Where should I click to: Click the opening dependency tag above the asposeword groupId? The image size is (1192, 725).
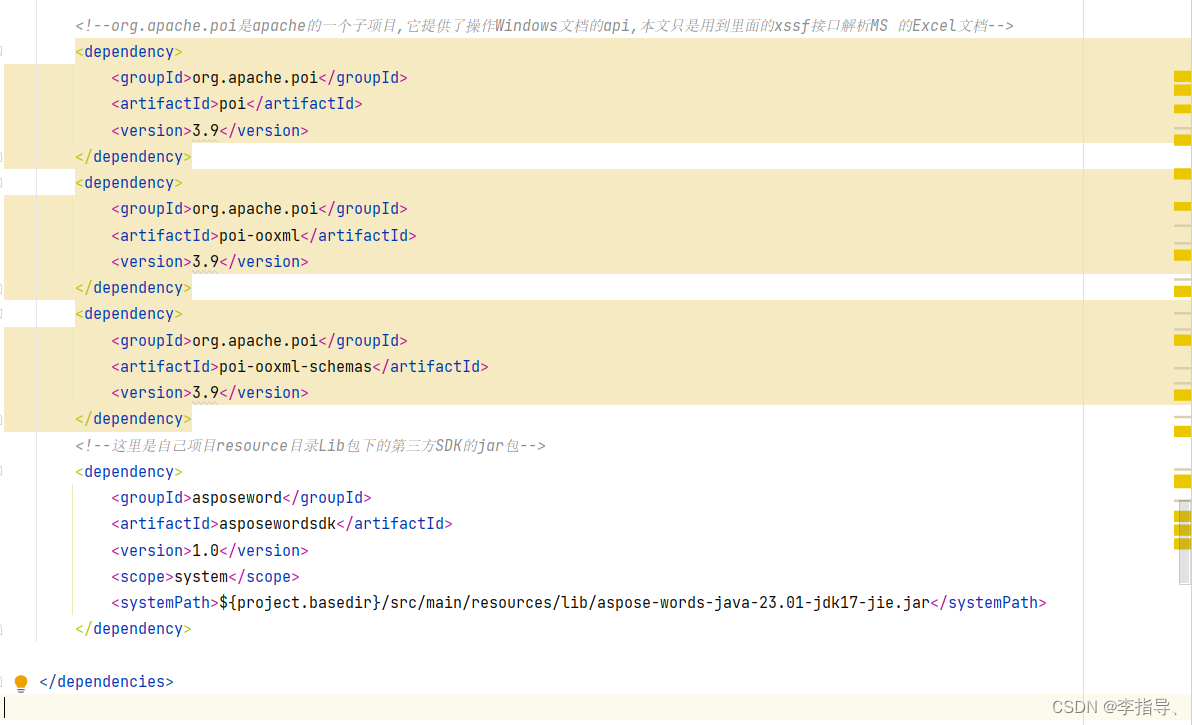129,472
